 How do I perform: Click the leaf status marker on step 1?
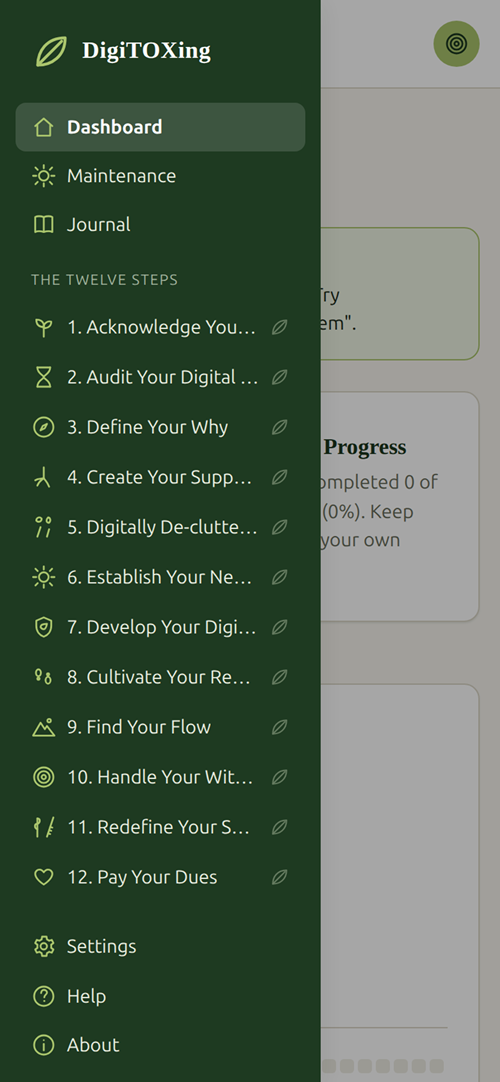point(279,327)
